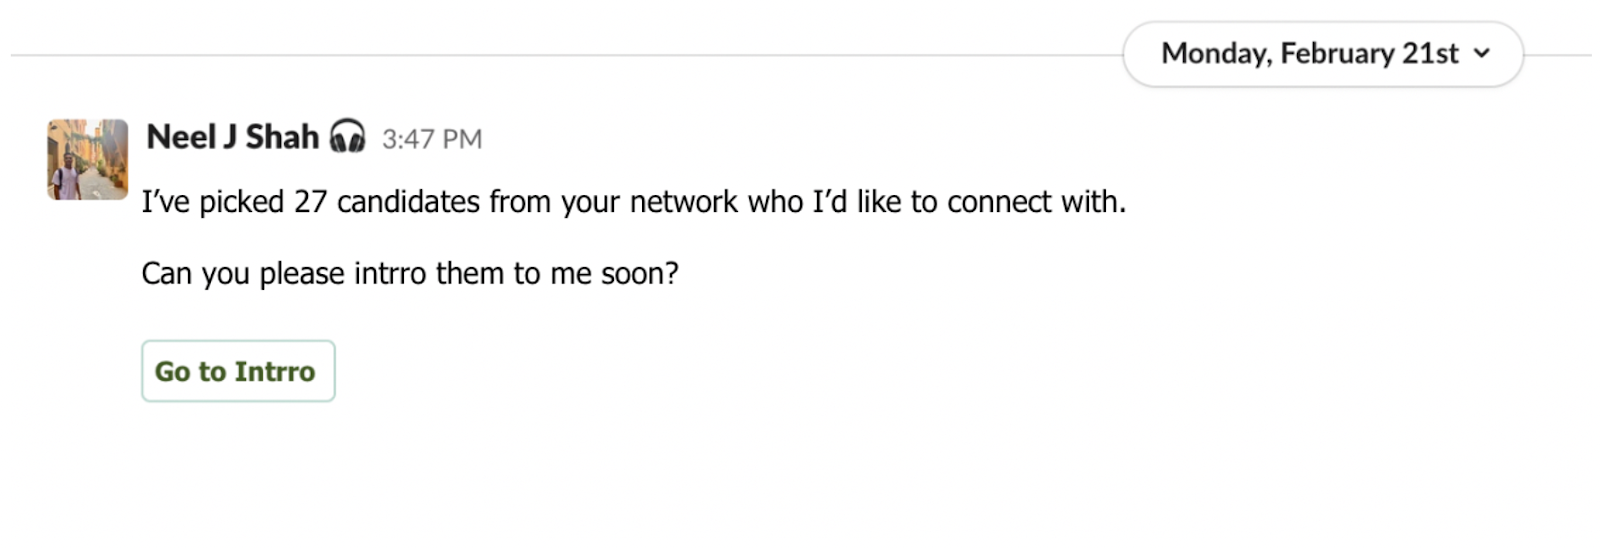Click the number 27 in the message

pyautogui.click(x=310, y=202)
